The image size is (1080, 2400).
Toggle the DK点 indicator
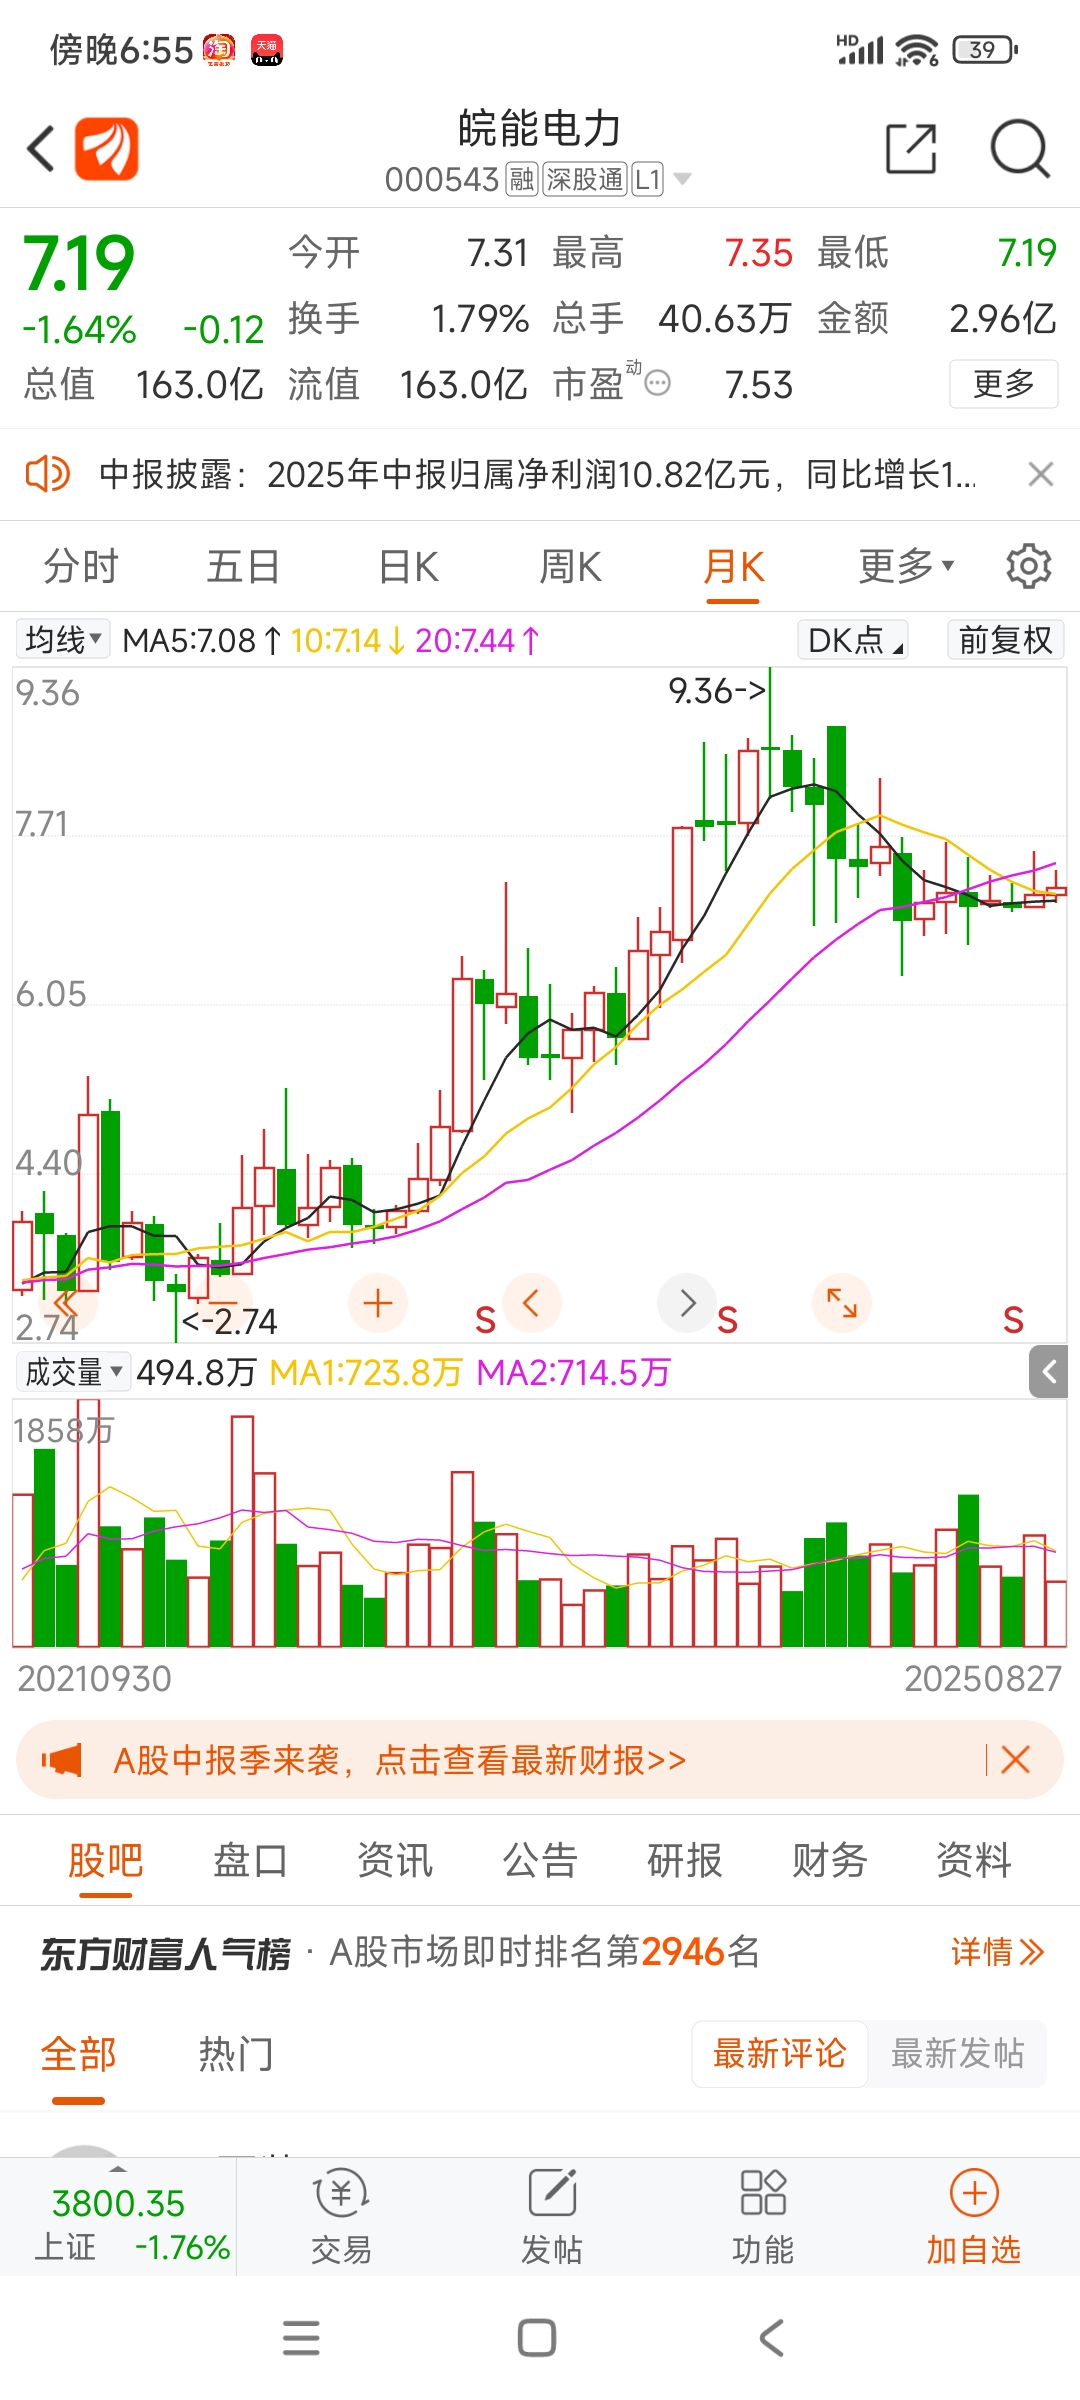point(853,640)
